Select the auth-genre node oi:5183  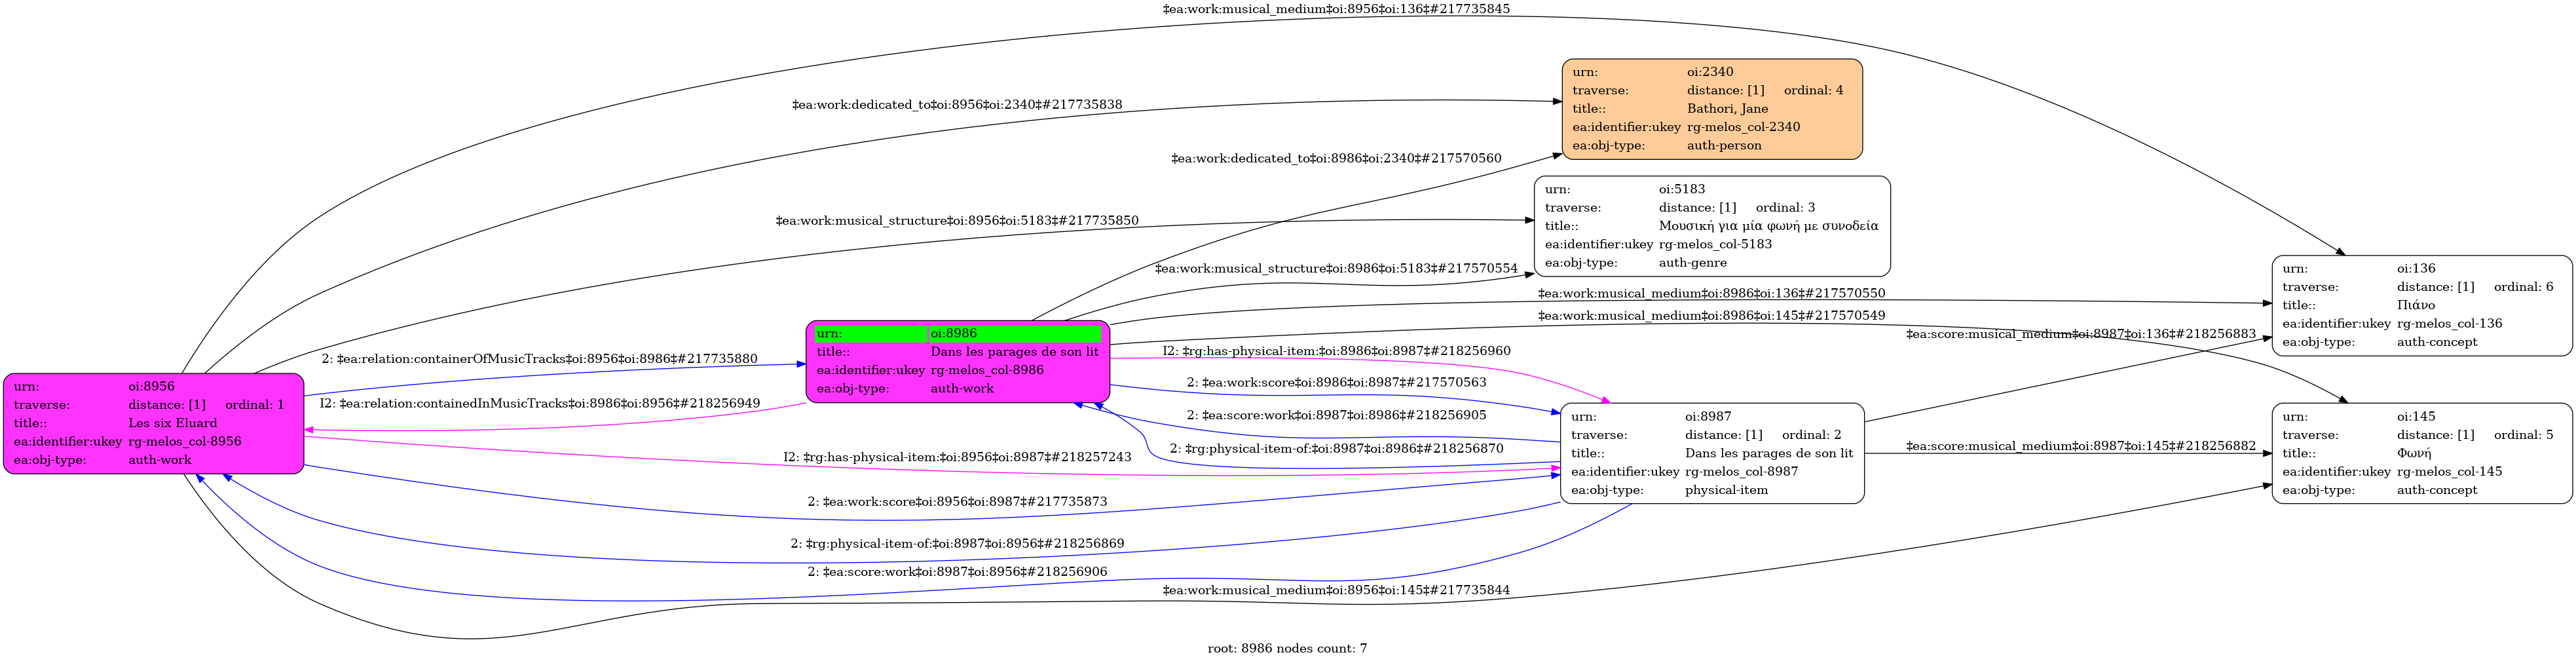click(x=1711, y=226)
